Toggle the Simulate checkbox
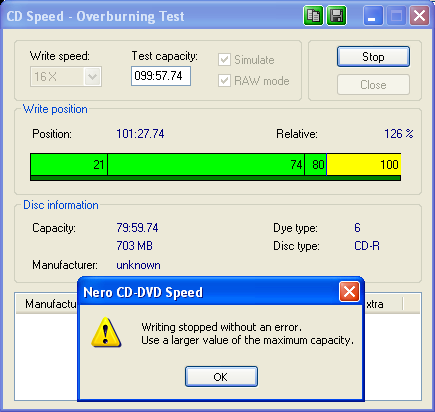The width and height of the screenshot is (435, 412). pyautogui.click(x=224, y=60)
